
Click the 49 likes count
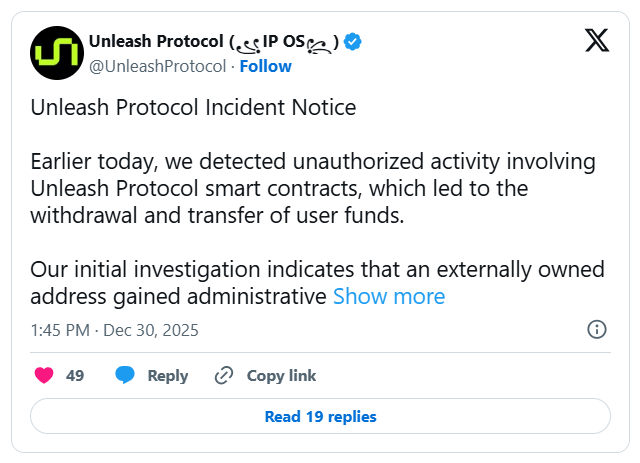(x=75, y=376)
